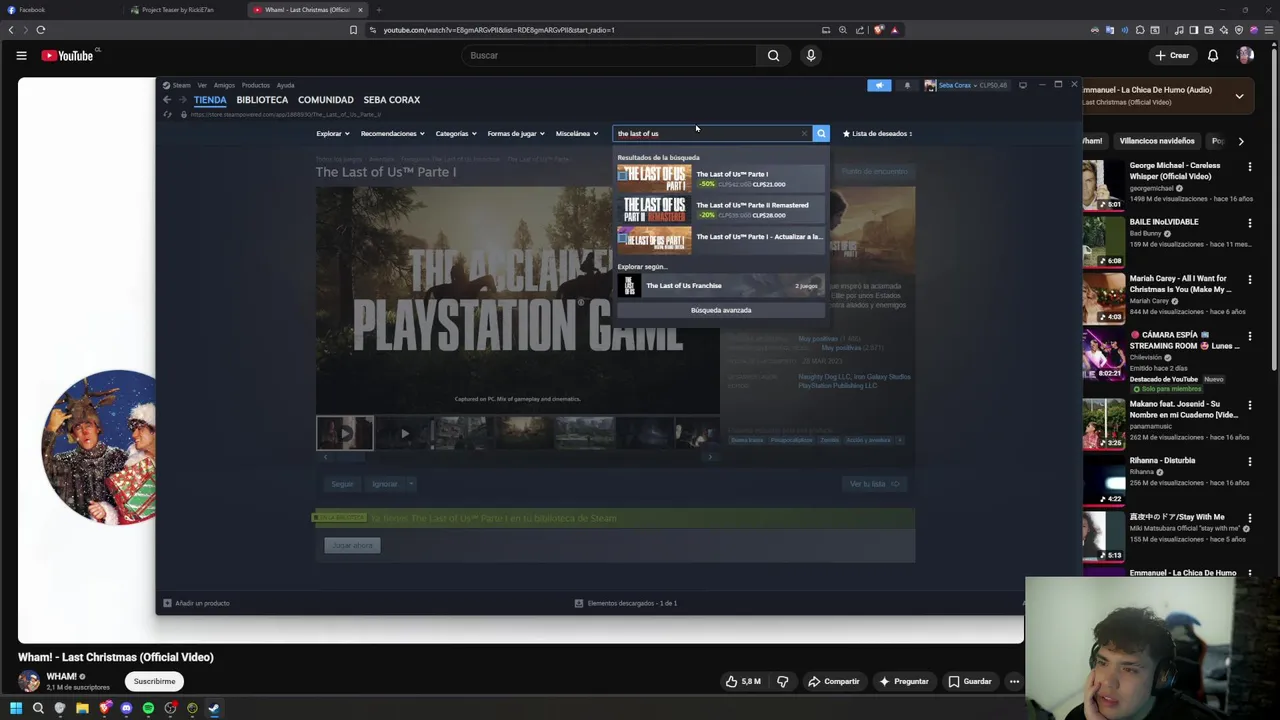This screenshot has height=720, width=1280.
Task: Open the Ignorar dropdown arrow
Action: [410, 484]
